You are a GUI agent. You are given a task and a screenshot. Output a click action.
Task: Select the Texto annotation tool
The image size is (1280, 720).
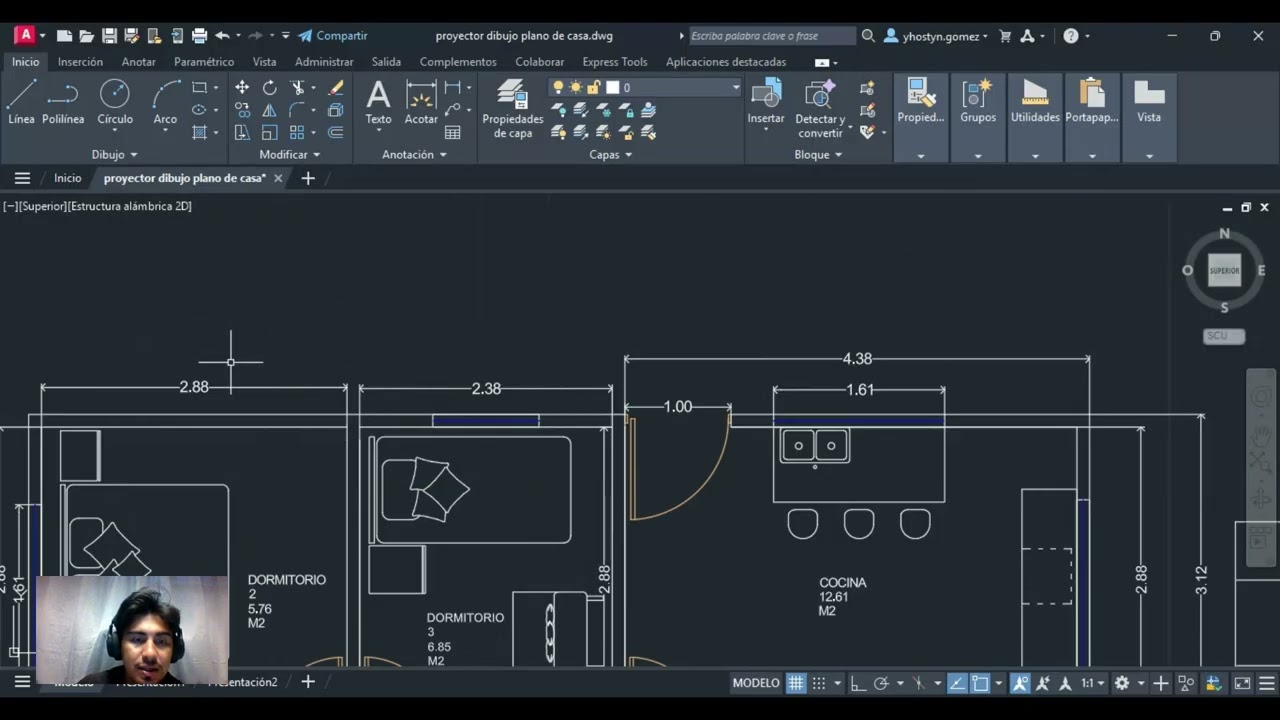378,103
